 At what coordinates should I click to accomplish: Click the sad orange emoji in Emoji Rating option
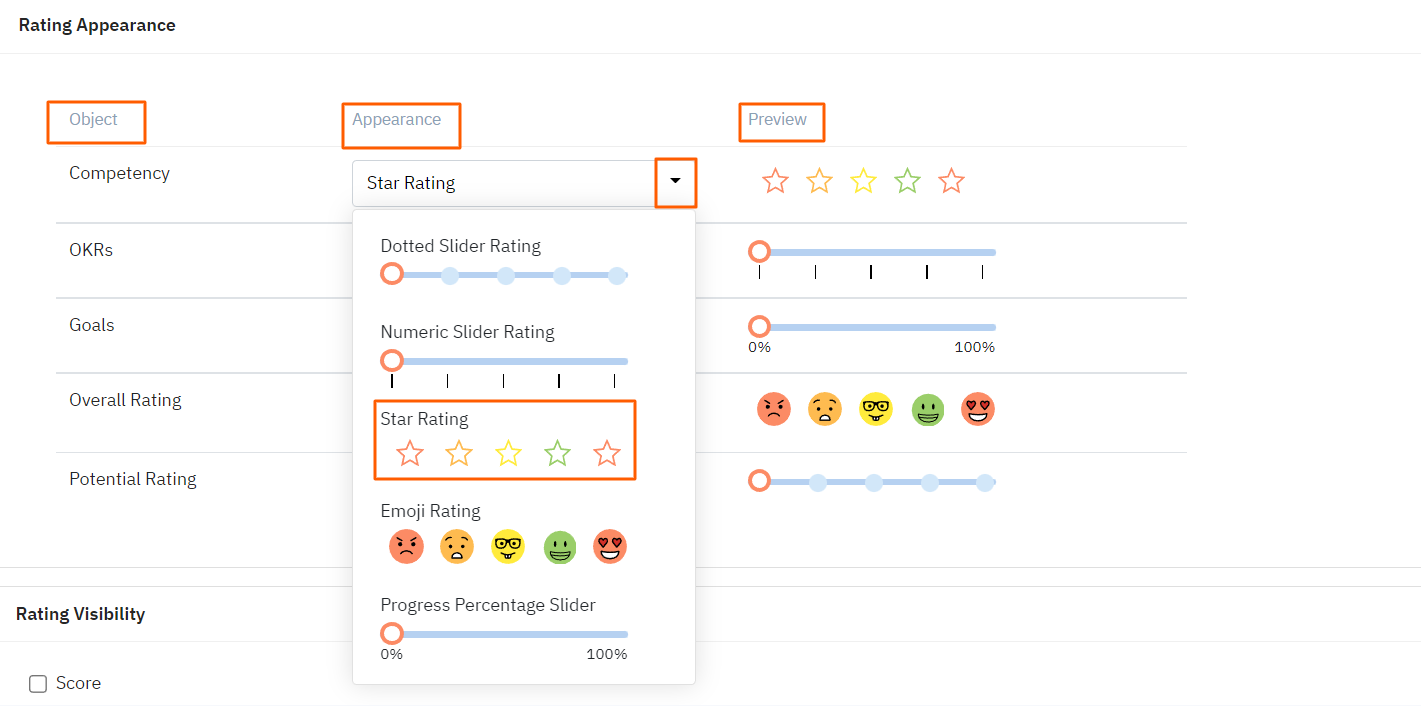click(x=457, y=547)
